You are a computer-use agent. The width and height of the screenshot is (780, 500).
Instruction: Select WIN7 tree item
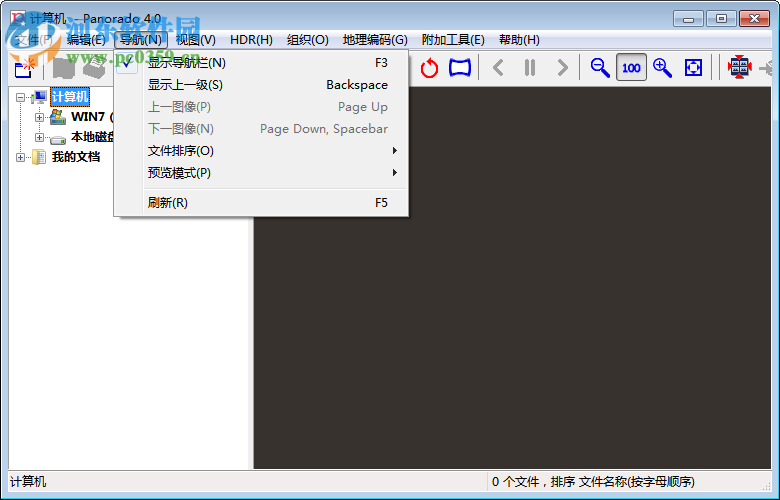[92, 117]
